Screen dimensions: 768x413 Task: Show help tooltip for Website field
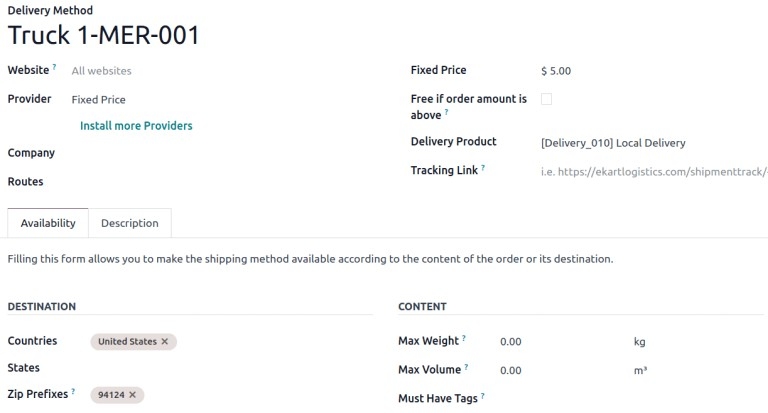54,68
